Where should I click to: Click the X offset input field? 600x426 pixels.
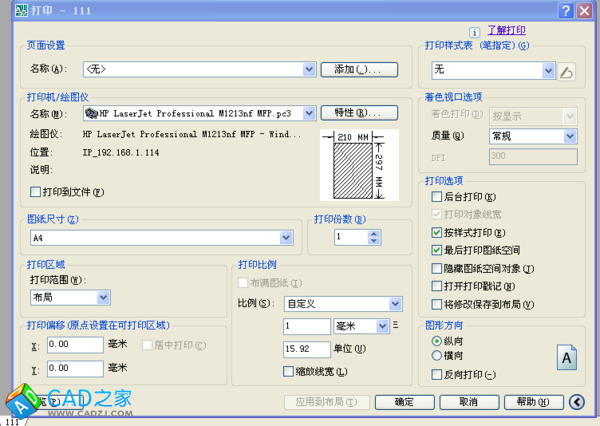[74, 345]
